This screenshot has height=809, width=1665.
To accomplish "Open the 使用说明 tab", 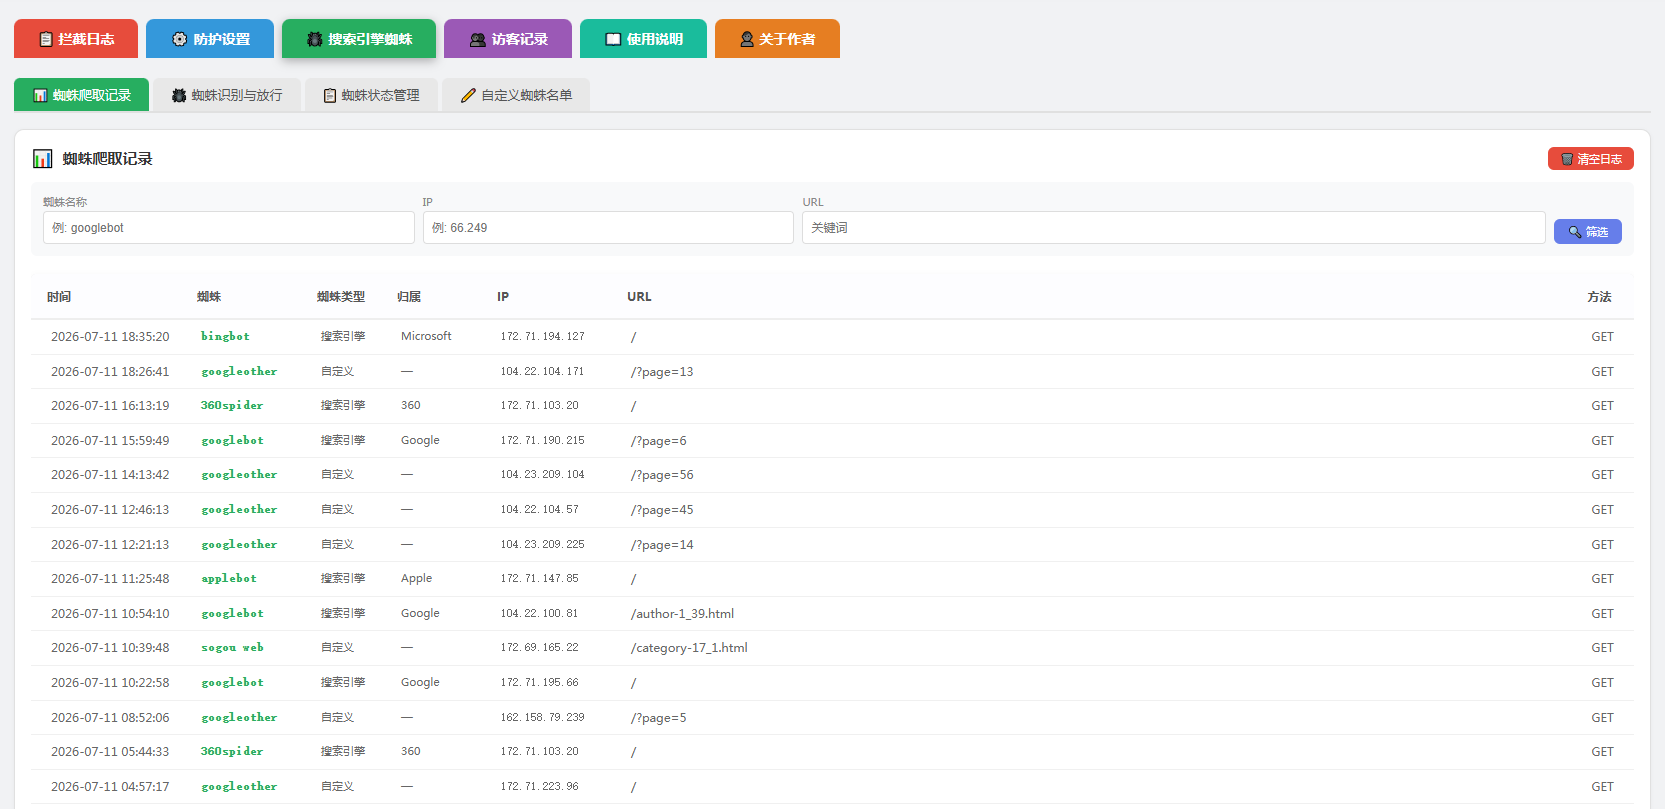I will (643, 39).
